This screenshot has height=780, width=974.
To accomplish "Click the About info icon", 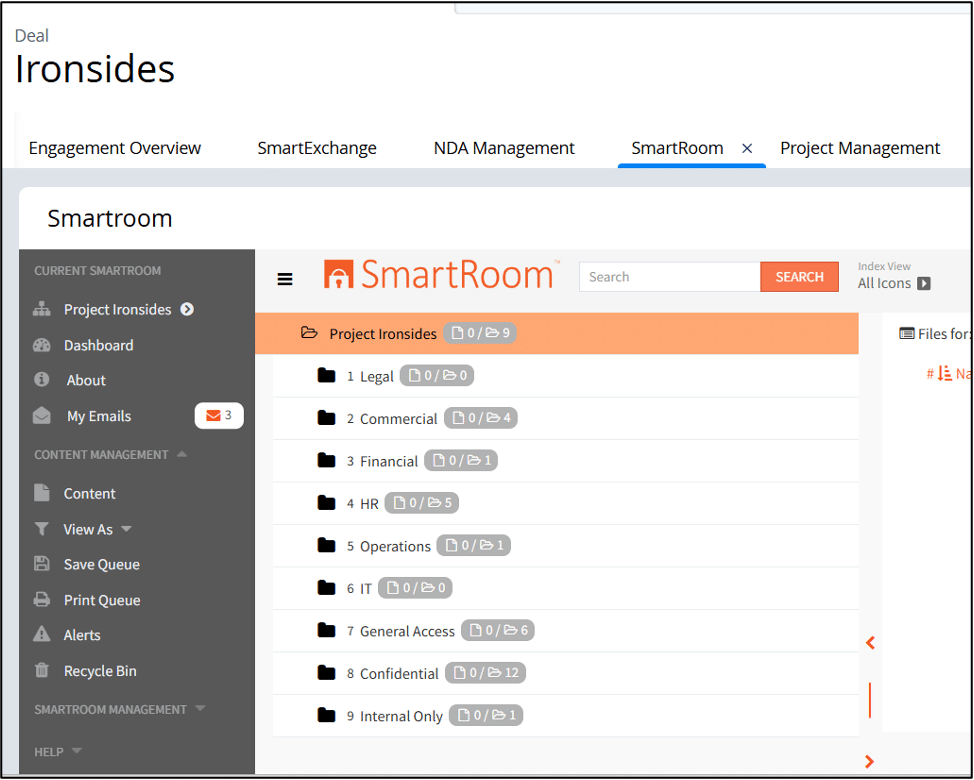I will [x=42, y=380].
